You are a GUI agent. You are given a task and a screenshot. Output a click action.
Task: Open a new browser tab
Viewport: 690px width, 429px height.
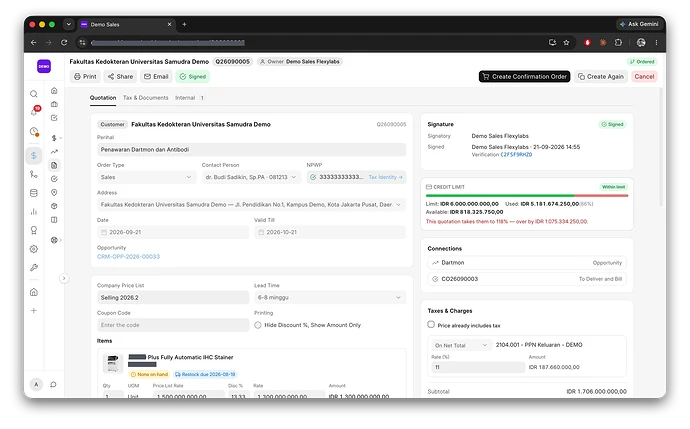click(184, 24)
